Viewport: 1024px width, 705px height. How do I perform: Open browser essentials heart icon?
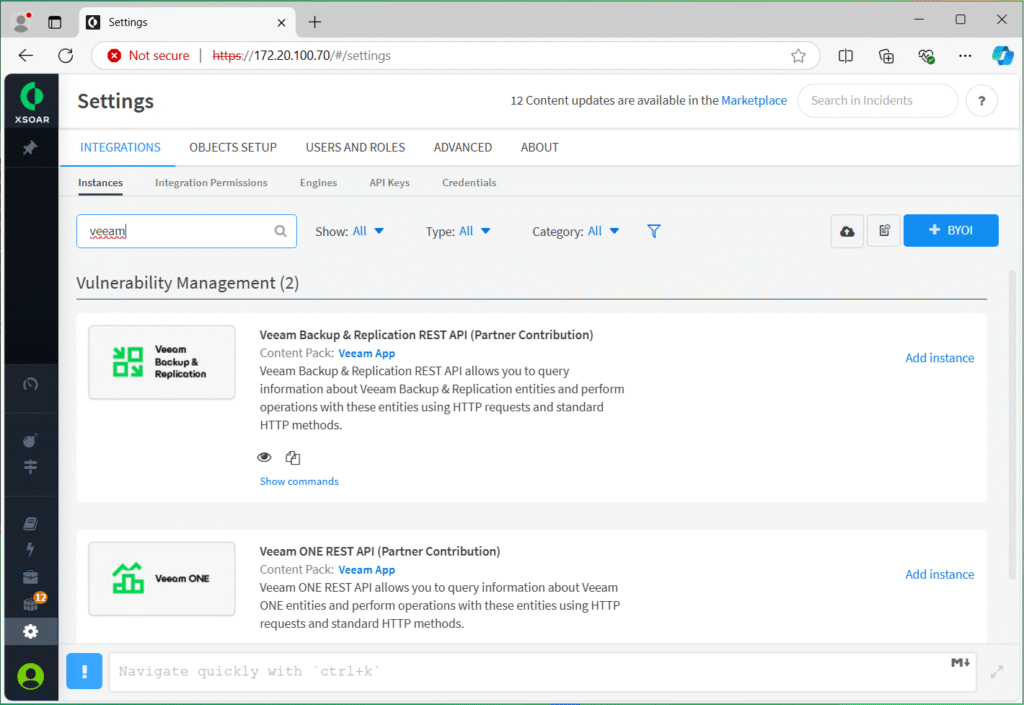pos(926,56)
